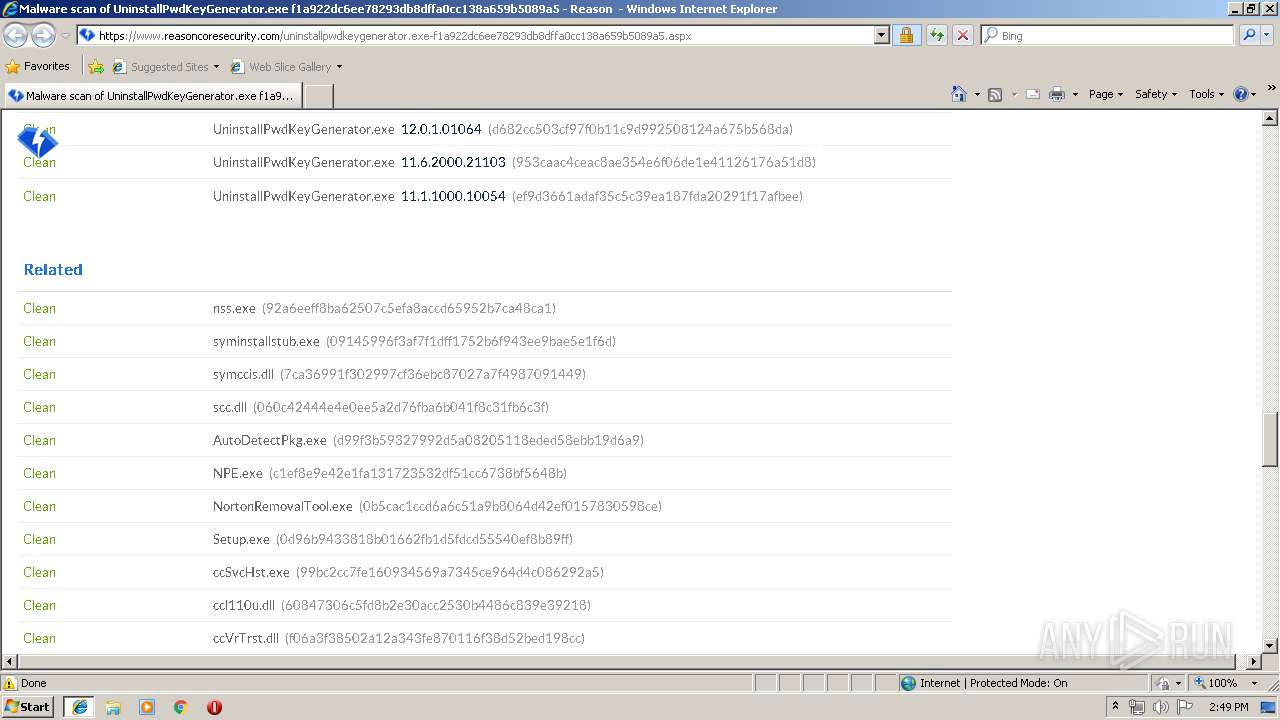Expand address bar URL dropdown arrow
The width and height of the screenshot is (1280, 720).
(x=881, y=35)
